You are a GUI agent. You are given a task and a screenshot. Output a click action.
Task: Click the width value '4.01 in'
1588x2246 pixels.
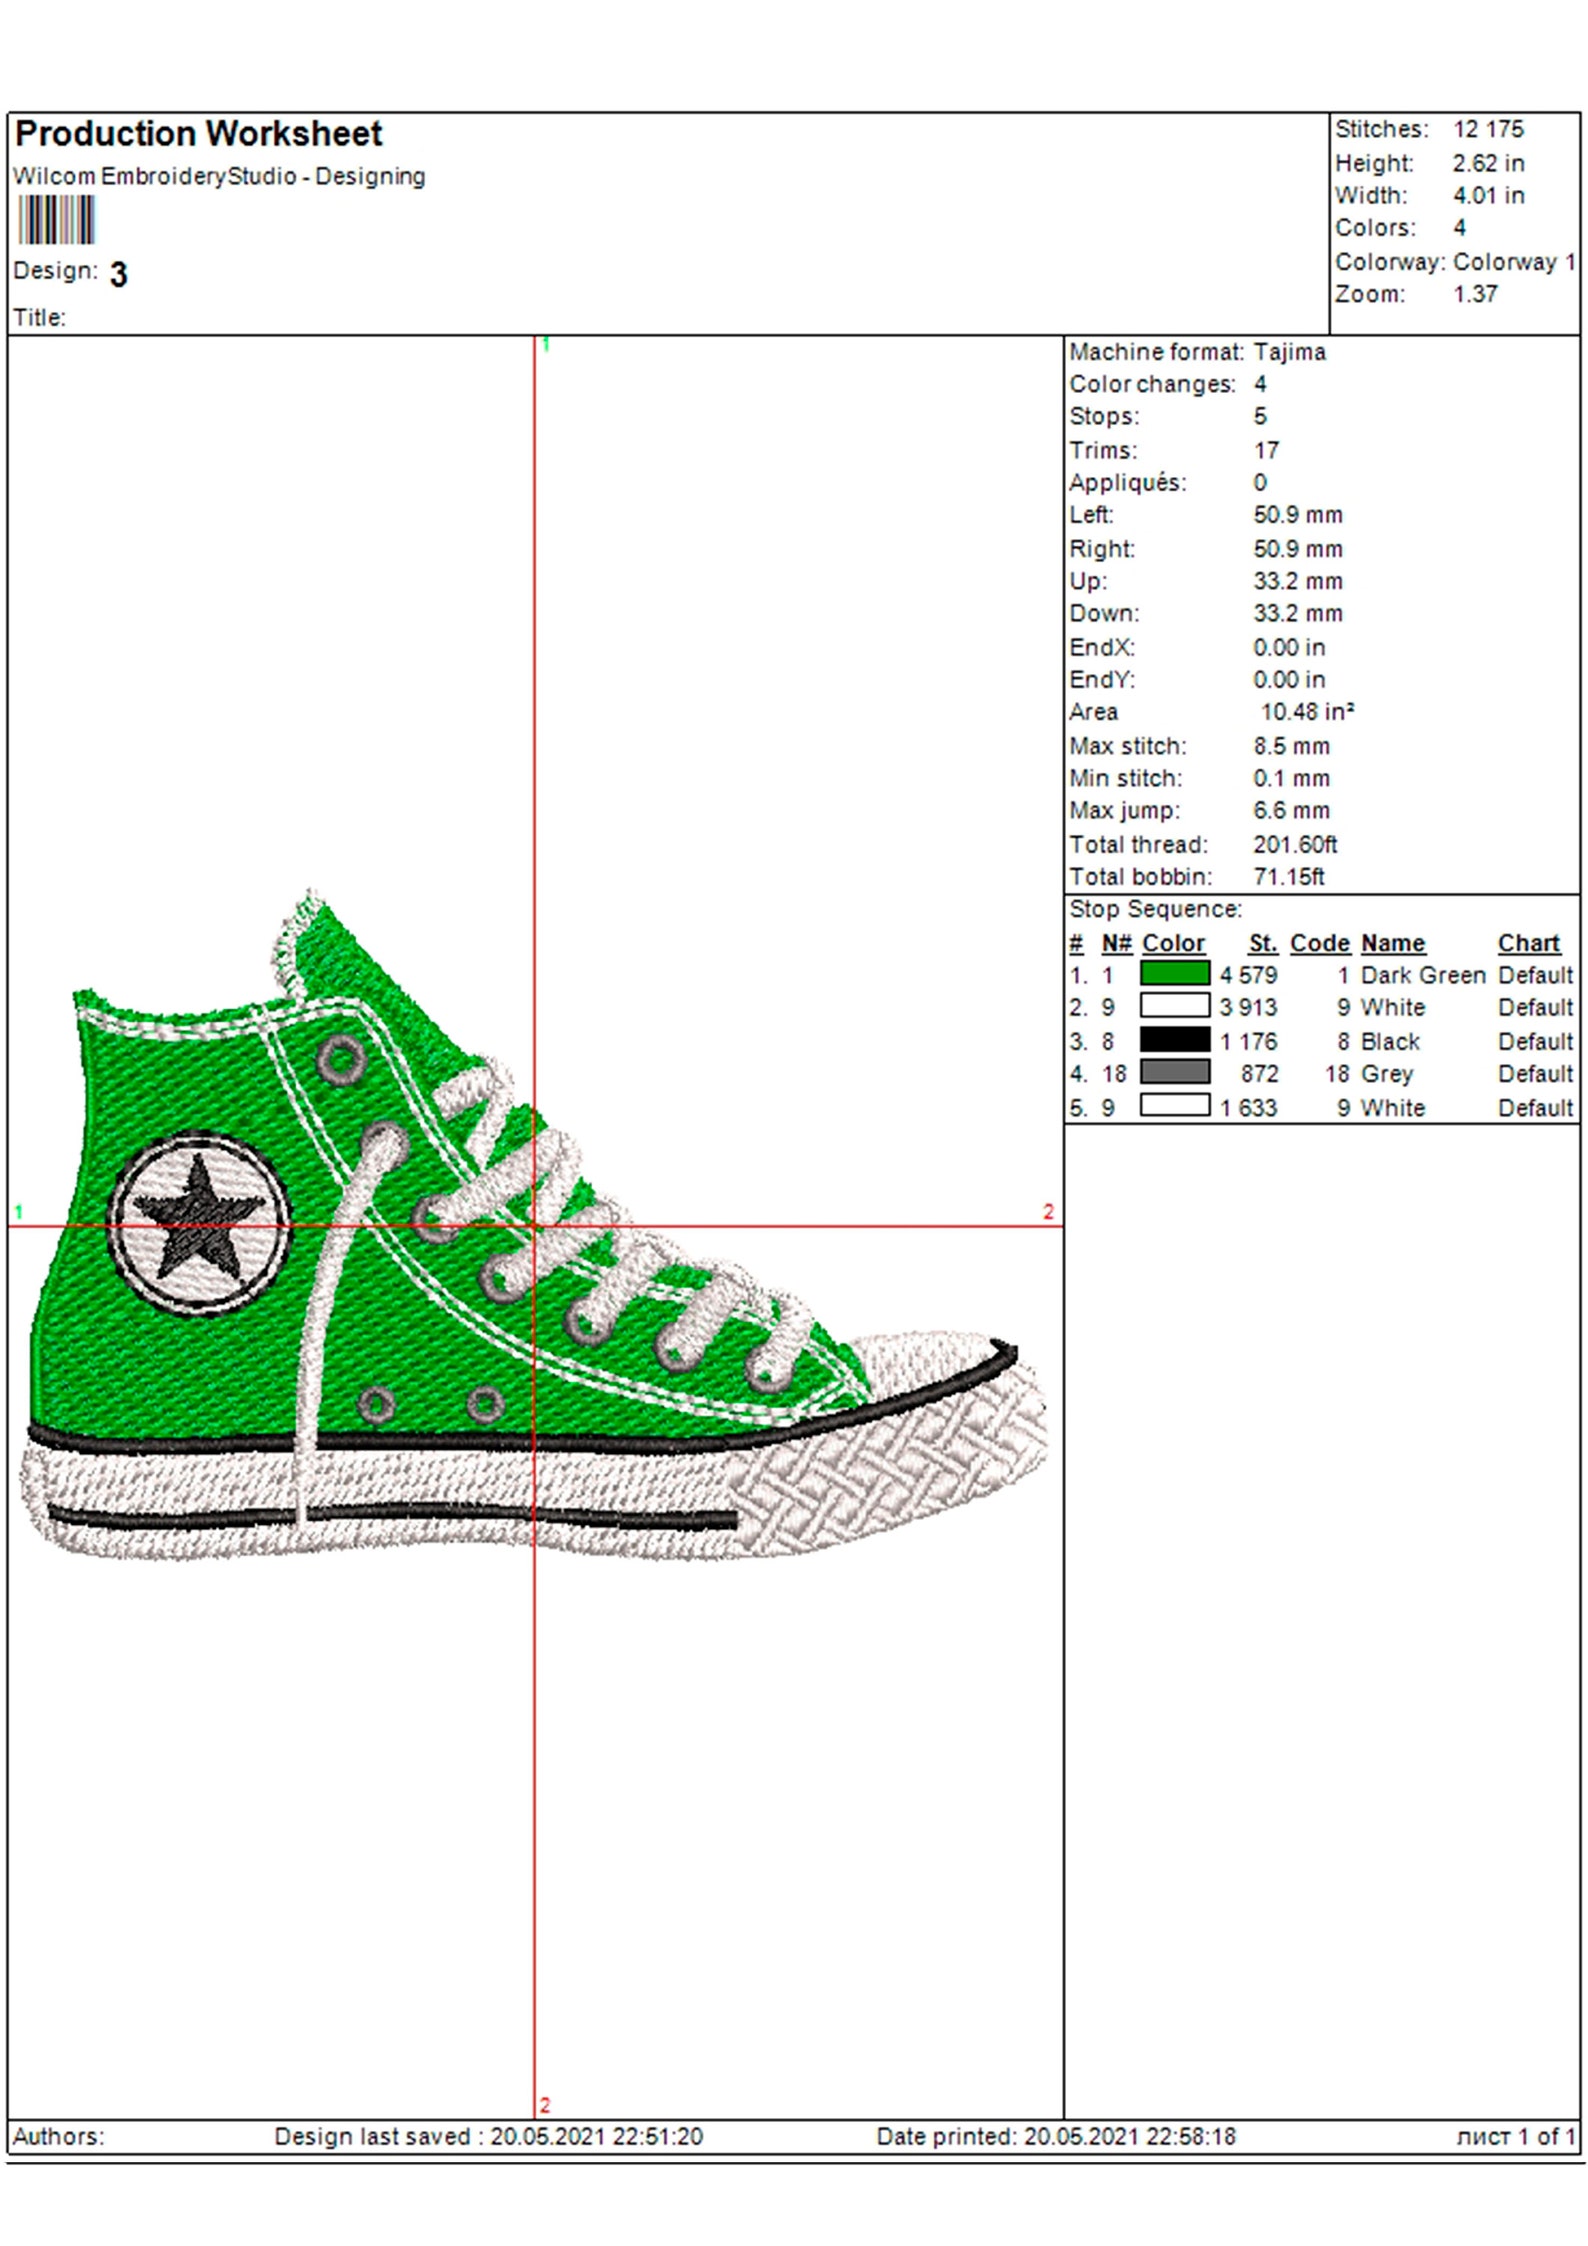point(1488,195)
